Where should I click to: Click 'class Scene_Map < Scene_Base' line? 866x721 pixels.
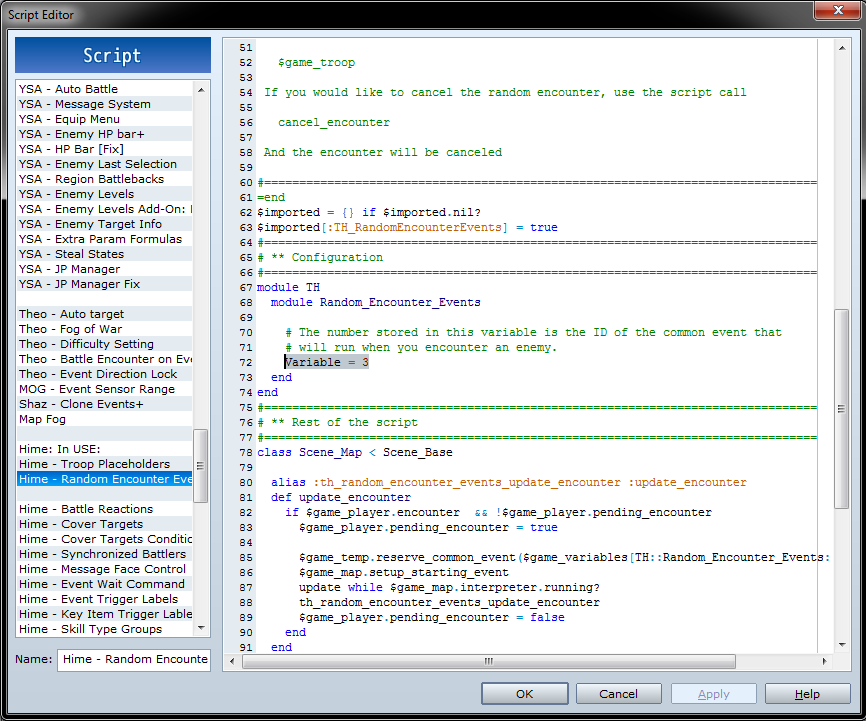[355, 452]
